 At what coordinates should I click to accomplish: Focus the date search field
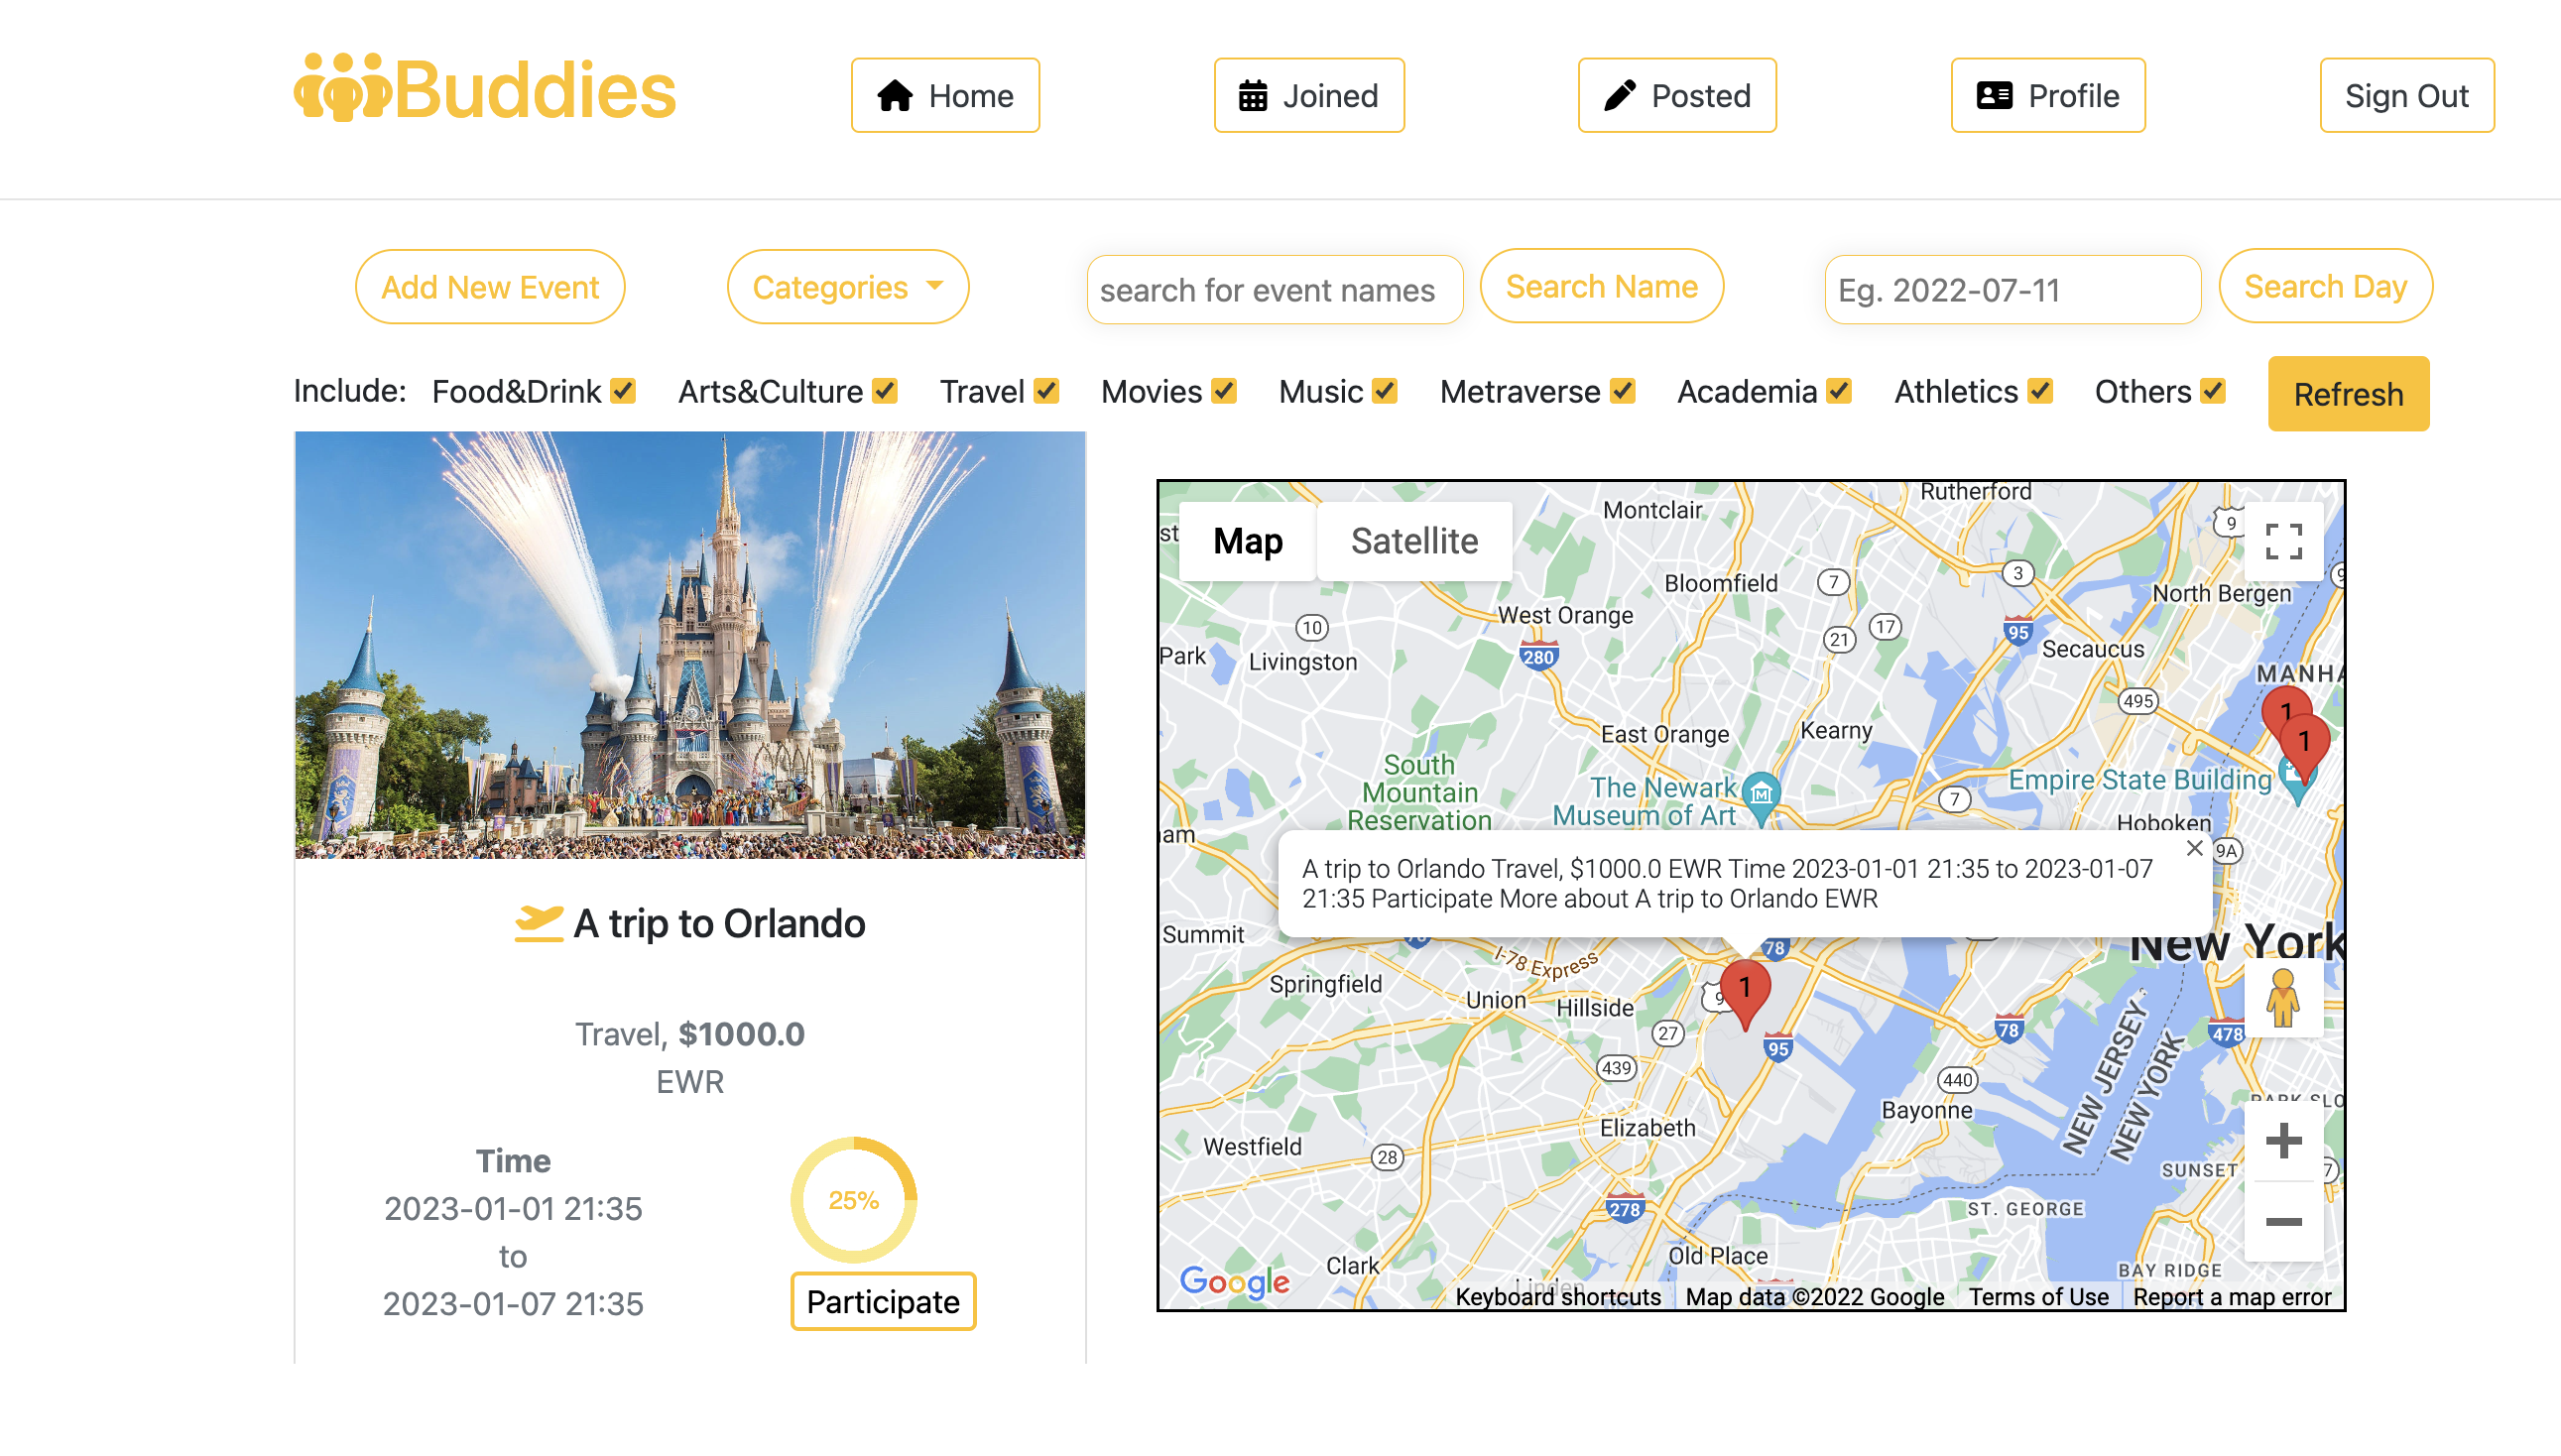[x=2012, y=290]
